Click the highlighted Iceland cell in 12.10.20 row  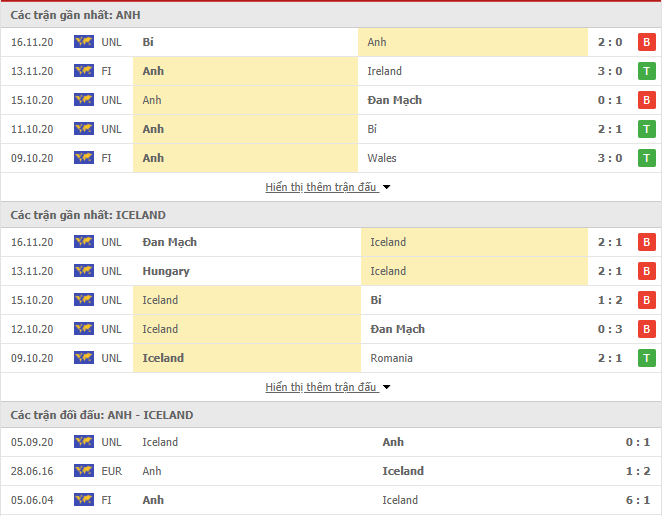coord(247,329)
